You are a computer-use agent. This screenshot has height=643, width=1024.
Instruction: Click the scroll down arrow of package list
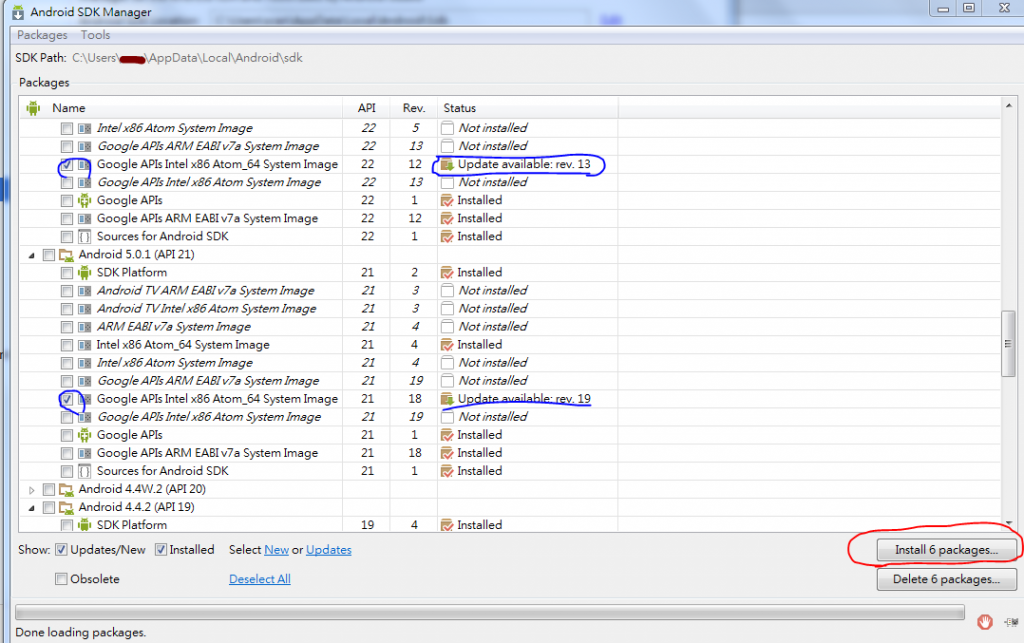(1008, 524)
